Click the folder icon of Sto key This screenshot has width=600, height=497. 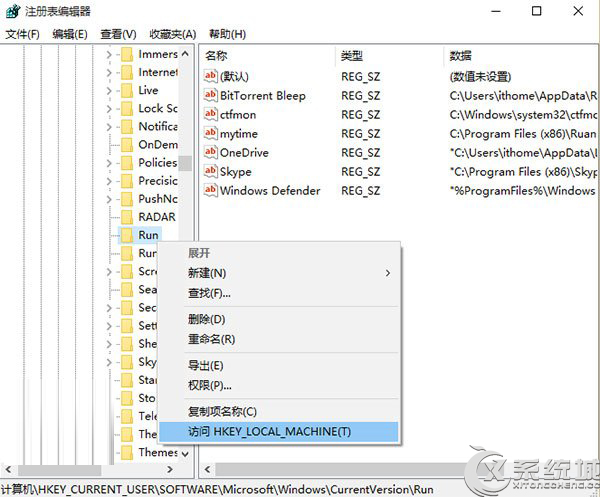point(127,398)
